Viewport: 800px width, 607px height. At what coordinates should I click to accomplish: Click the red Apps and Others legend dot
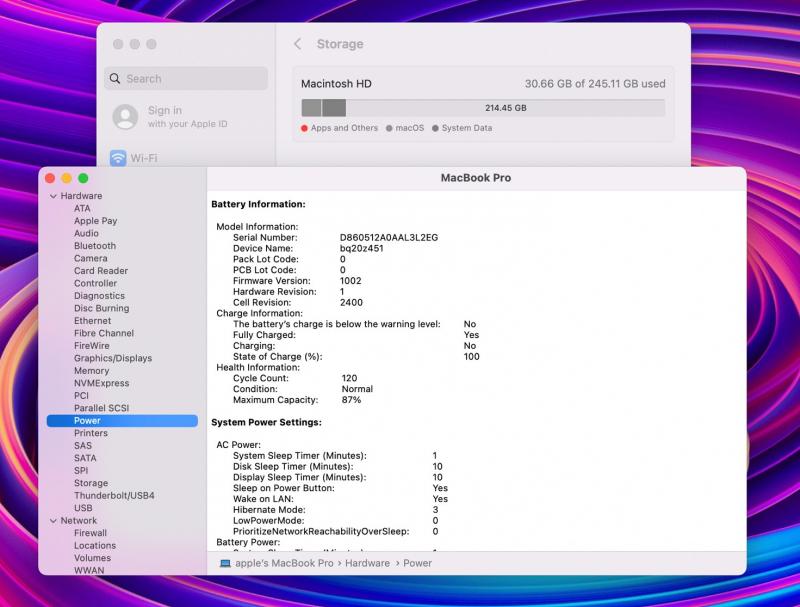[305, 128]
